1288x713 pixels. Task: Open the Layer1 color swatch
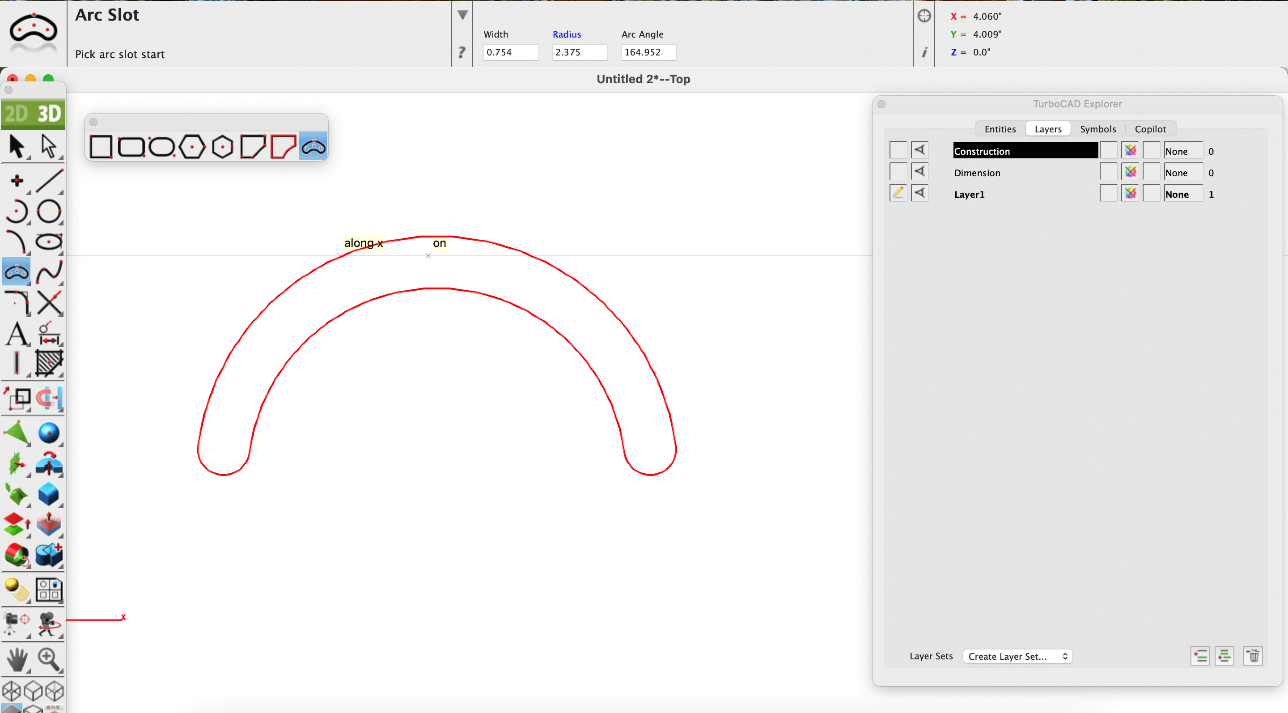click(x=1130, y=194)
